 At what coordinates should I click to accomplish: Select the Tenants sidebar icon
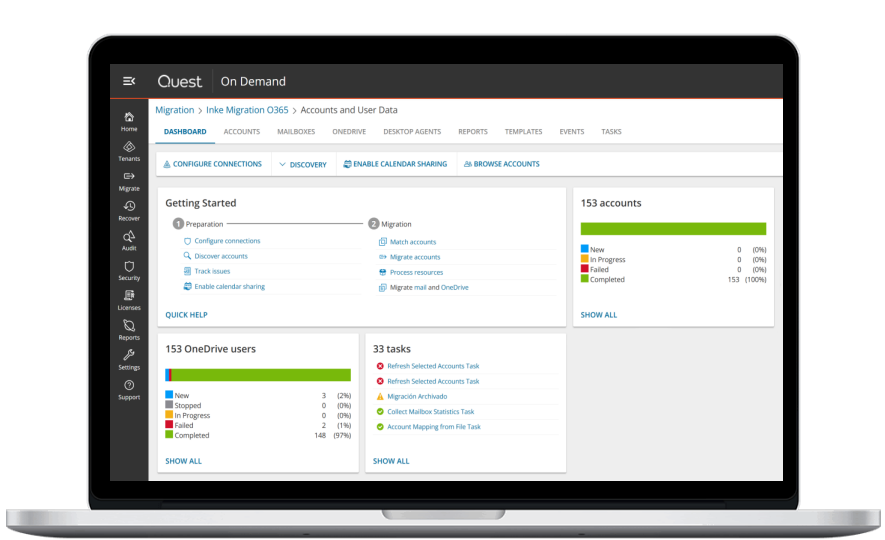pyautogui.click(x=129, y=148)
